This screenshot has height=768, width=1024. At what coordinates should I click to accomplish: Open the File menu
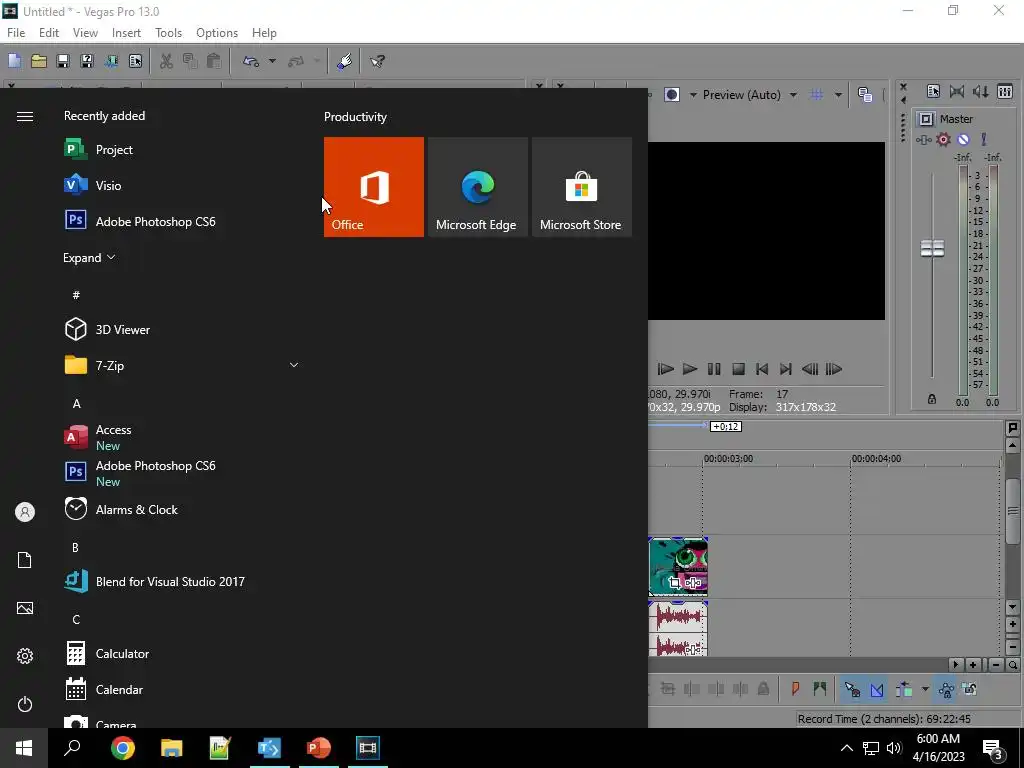click(x=16, y=33)
